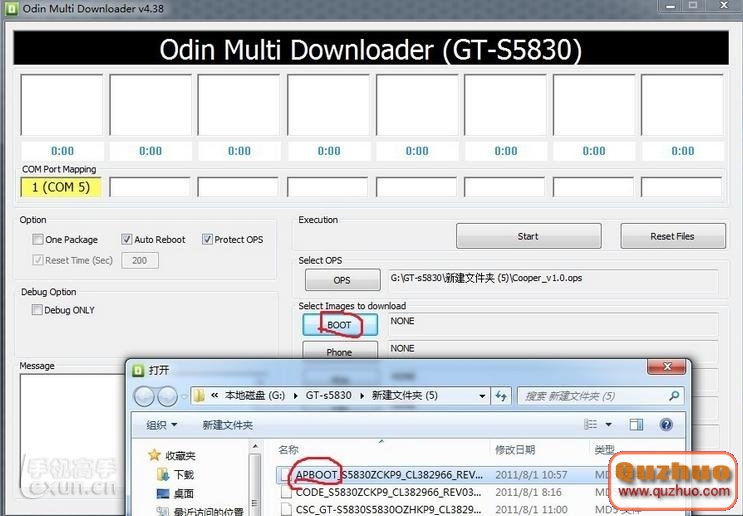Image resolution: width=743 pixels, height=516 pixels.
Task: Open help with the blue question mark icon
Action: pos(666,425)
